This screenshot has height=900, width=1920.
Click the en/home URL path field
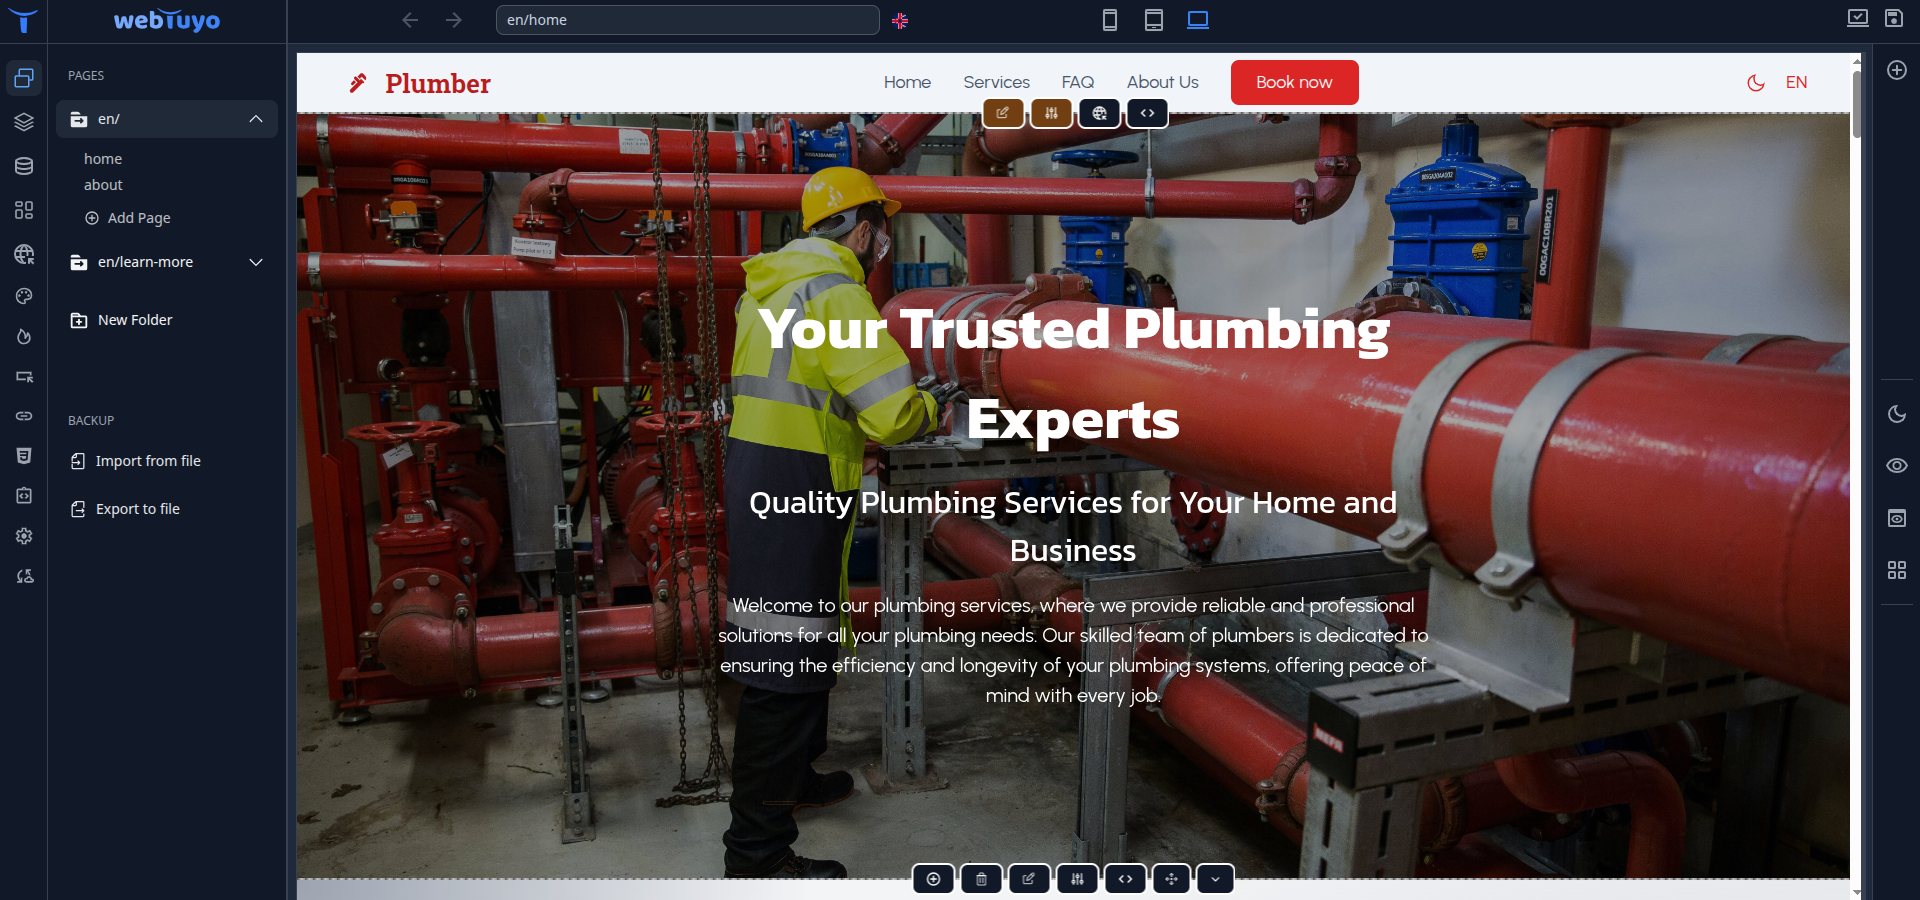coord(687,20)
